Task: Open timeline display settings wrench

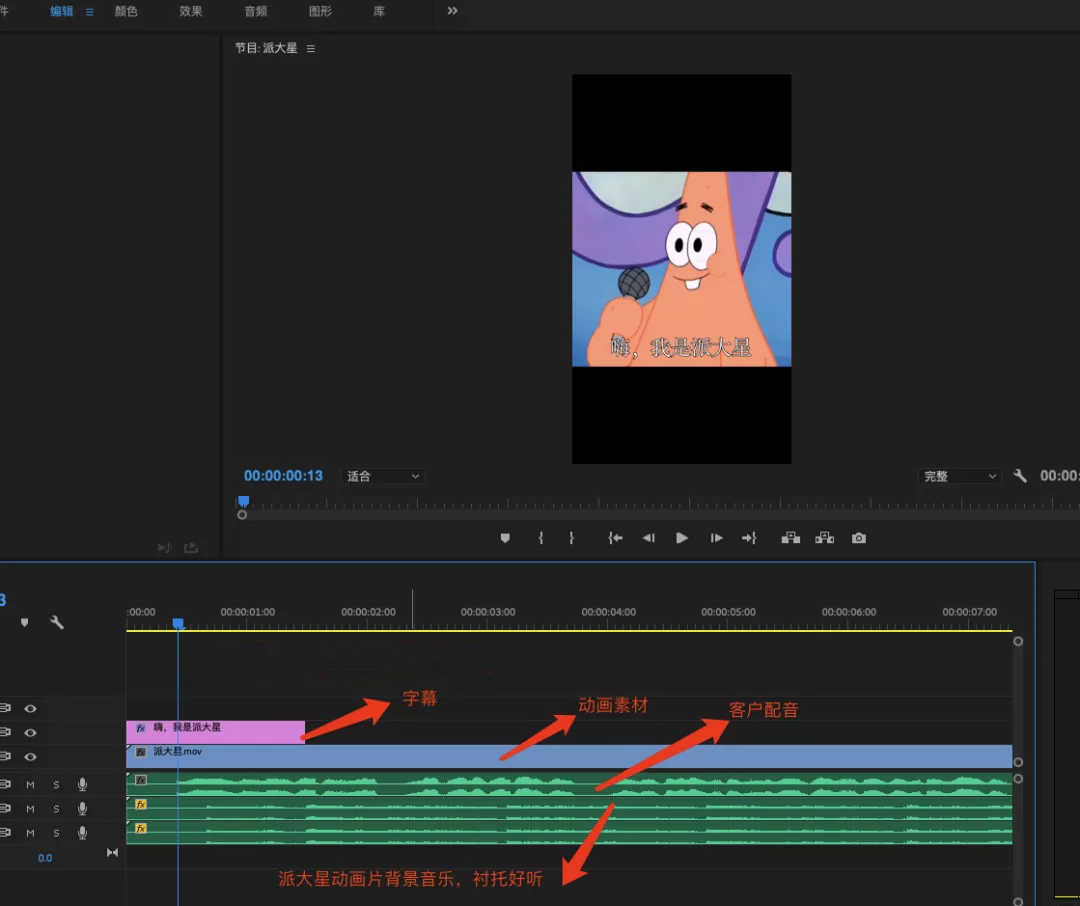Action: 57,622
